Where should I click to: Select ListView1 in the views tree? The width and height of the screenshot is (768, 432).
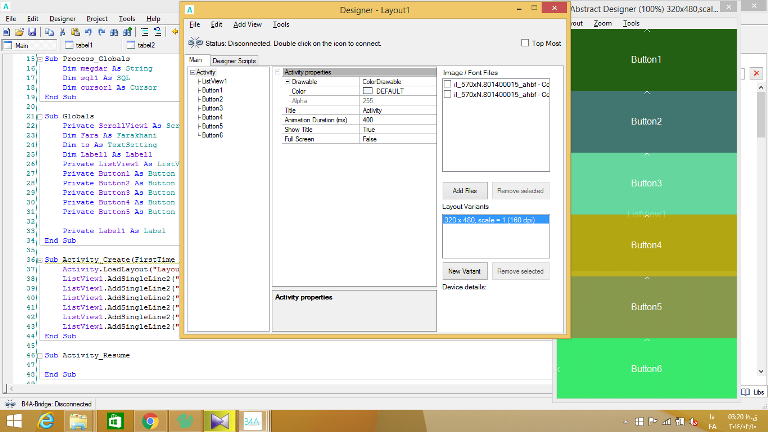click(x=214, y=81)
